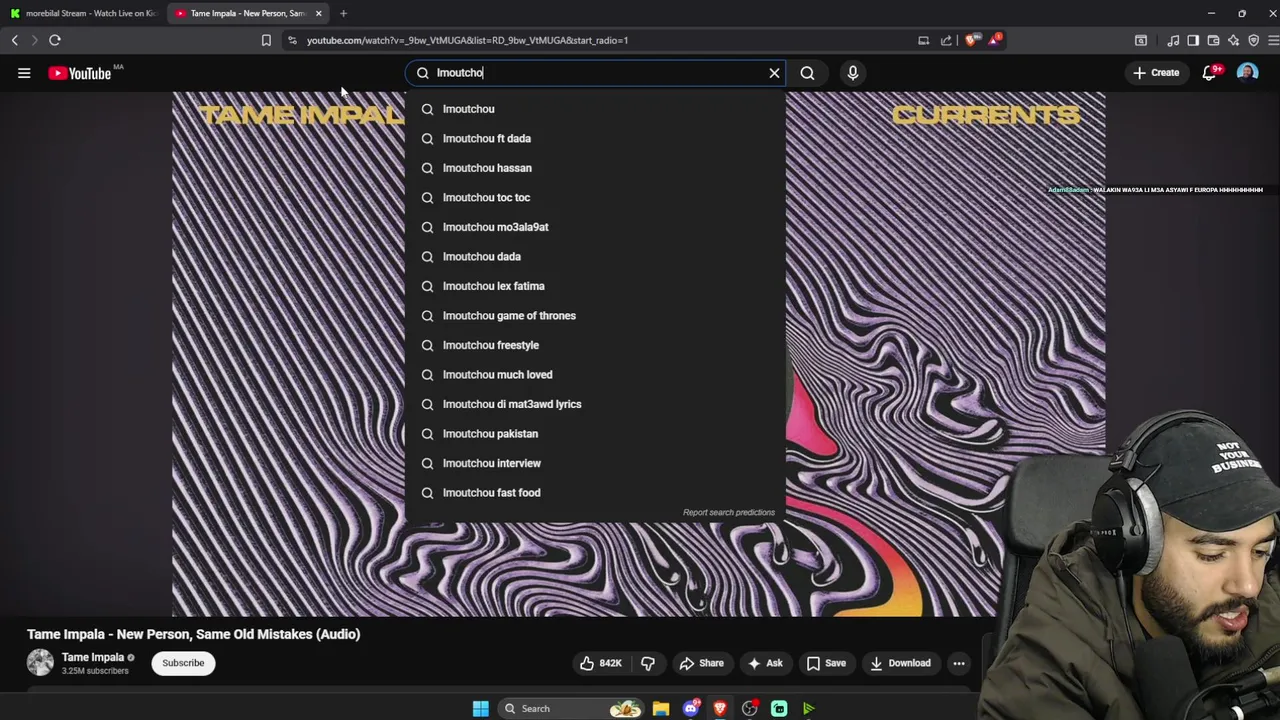Select the suggestion 'lmoutchou hassan'
The width and height of the screenshot is (1280, 720).
click(595, 168)
